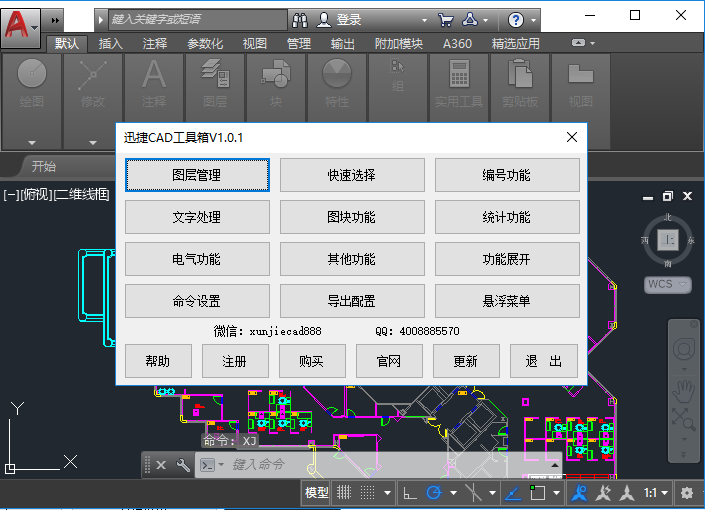Click the [-] viewport controls label
Viewport: 705px width, 510px height.
pos(11,195)
